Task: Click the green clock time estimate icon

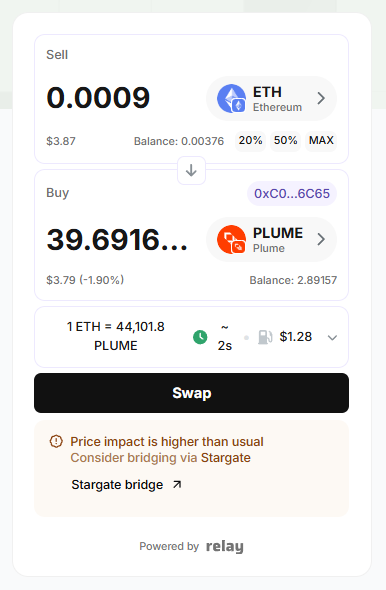Action: pos(200,337)
